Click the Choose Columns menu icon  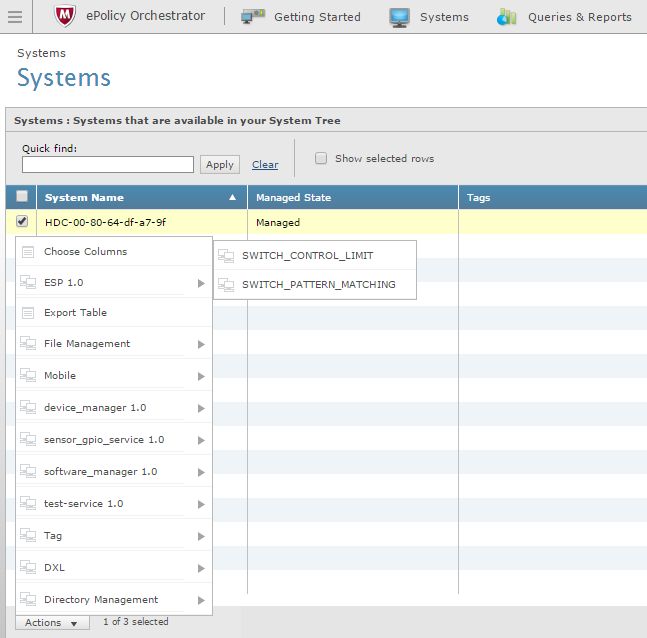point(28,252)
